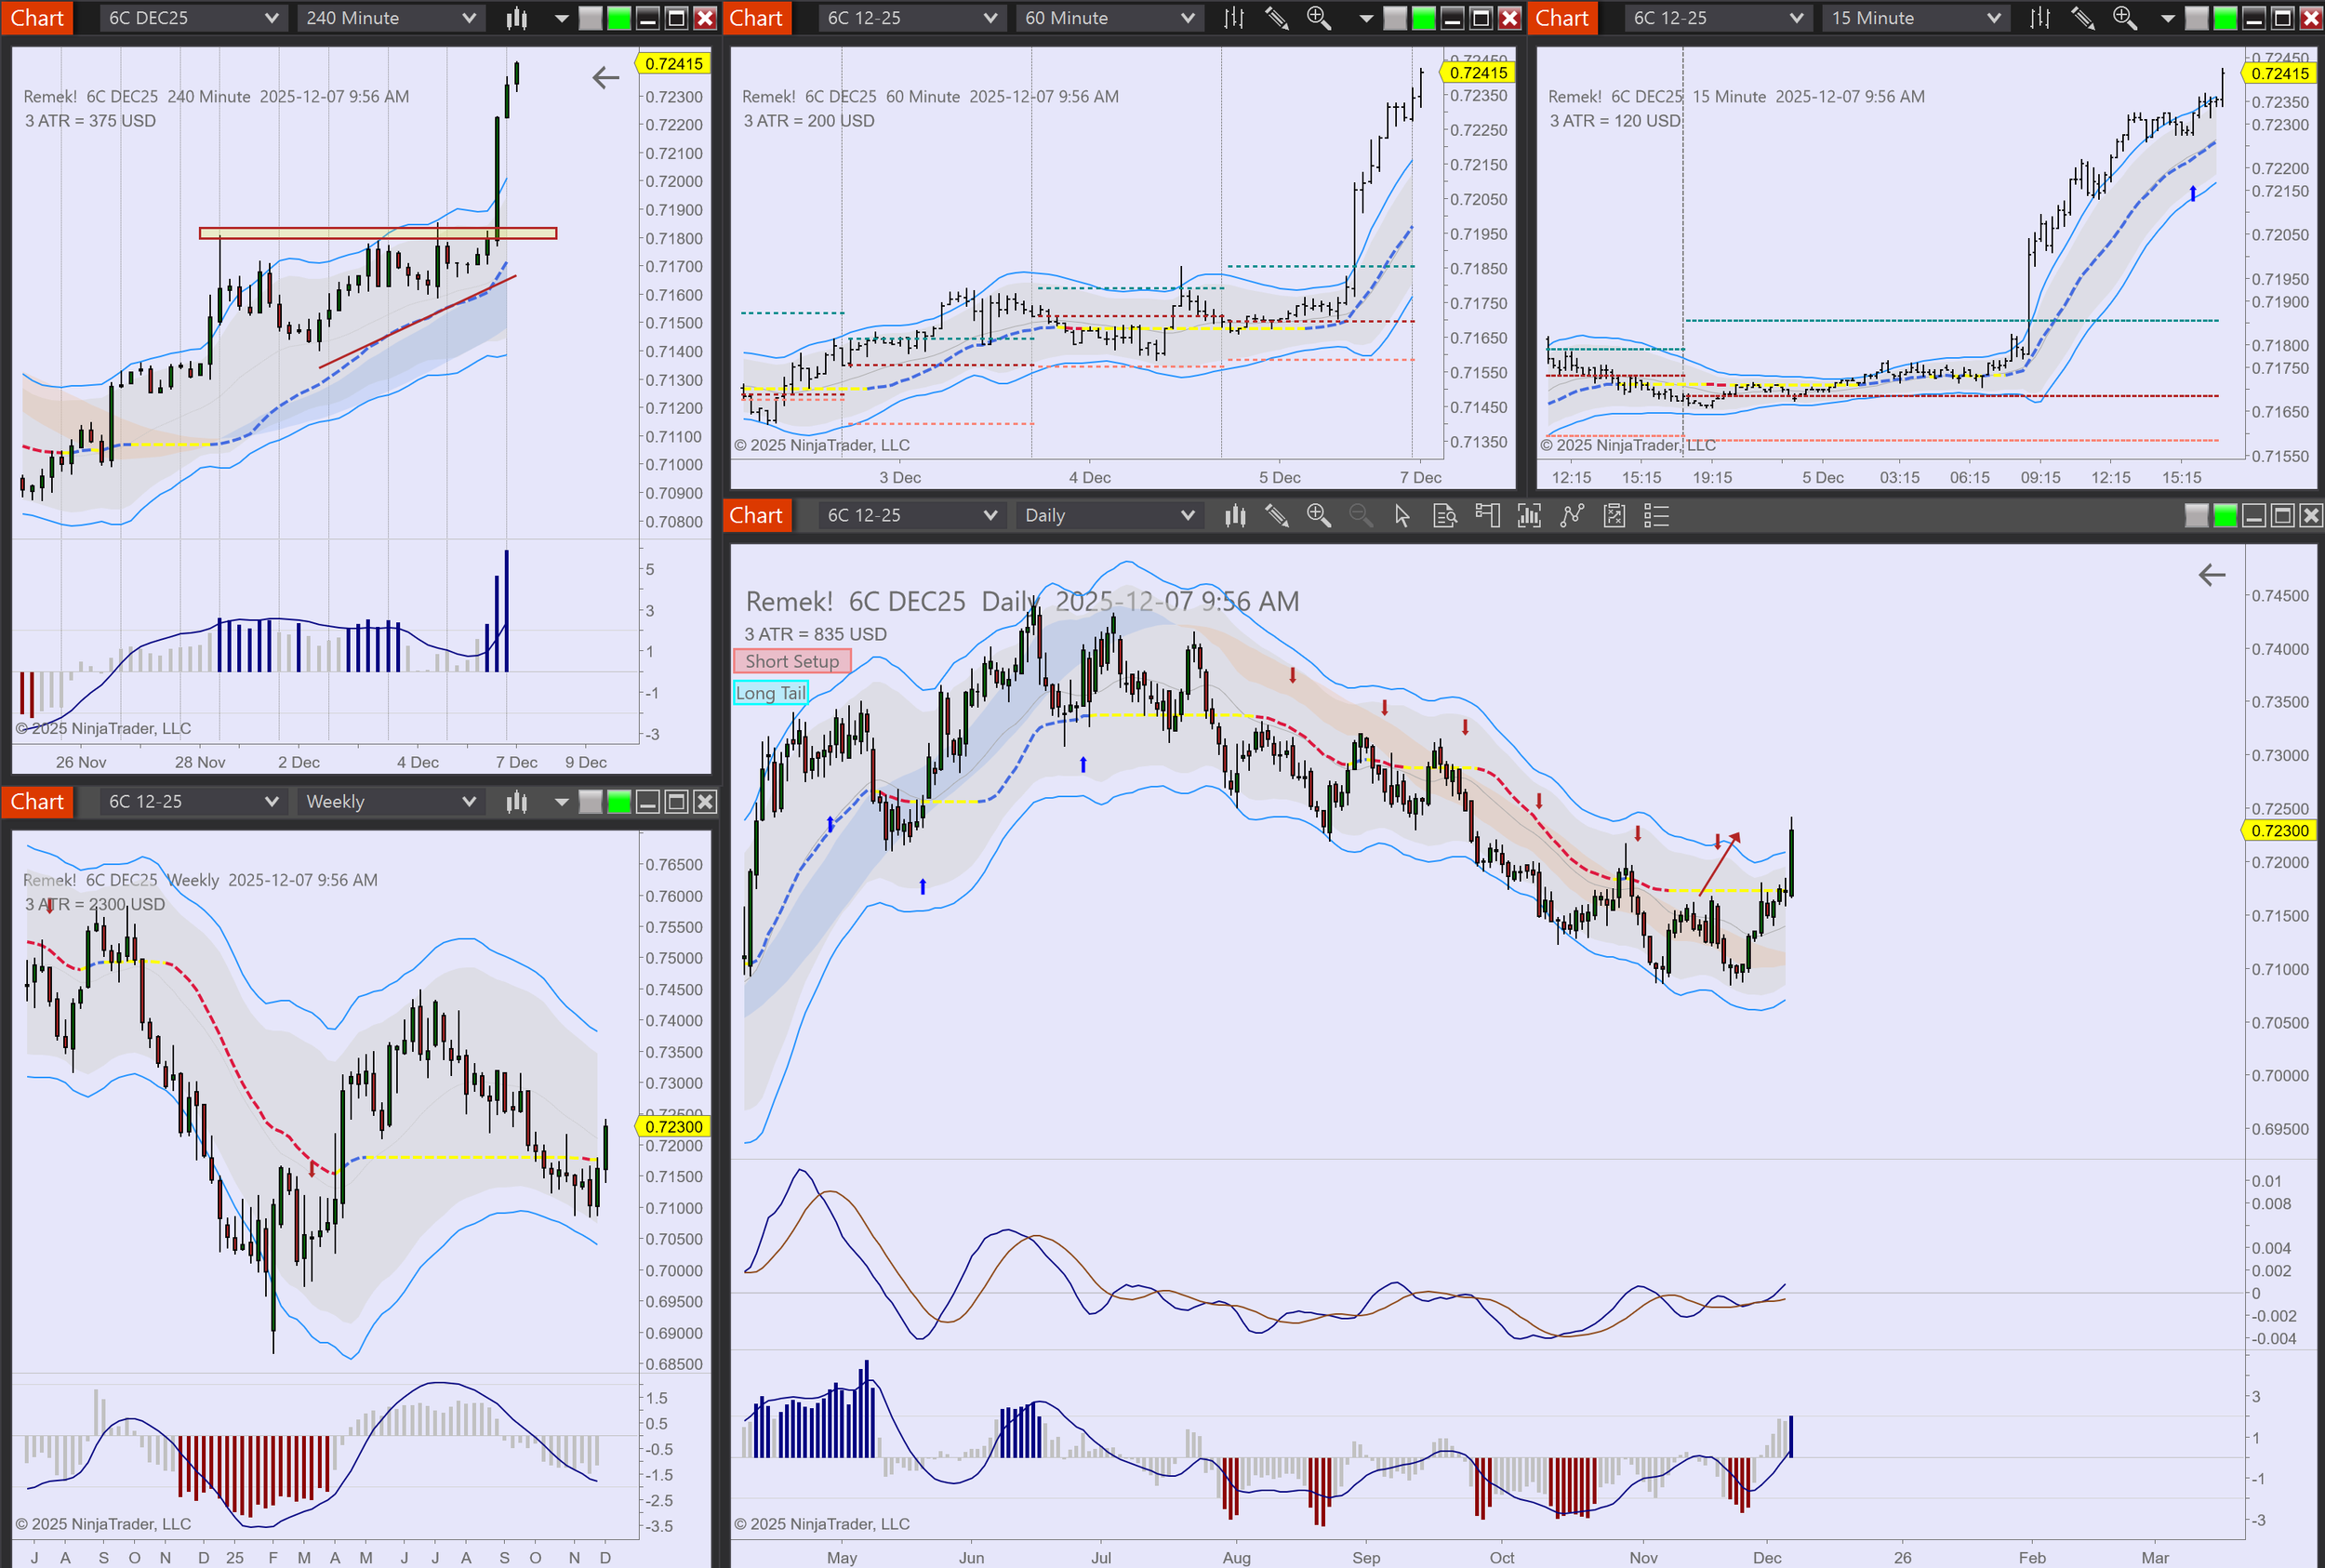
Task: Click green interval link button in 240 Minute chart
Action: [619, 18]
